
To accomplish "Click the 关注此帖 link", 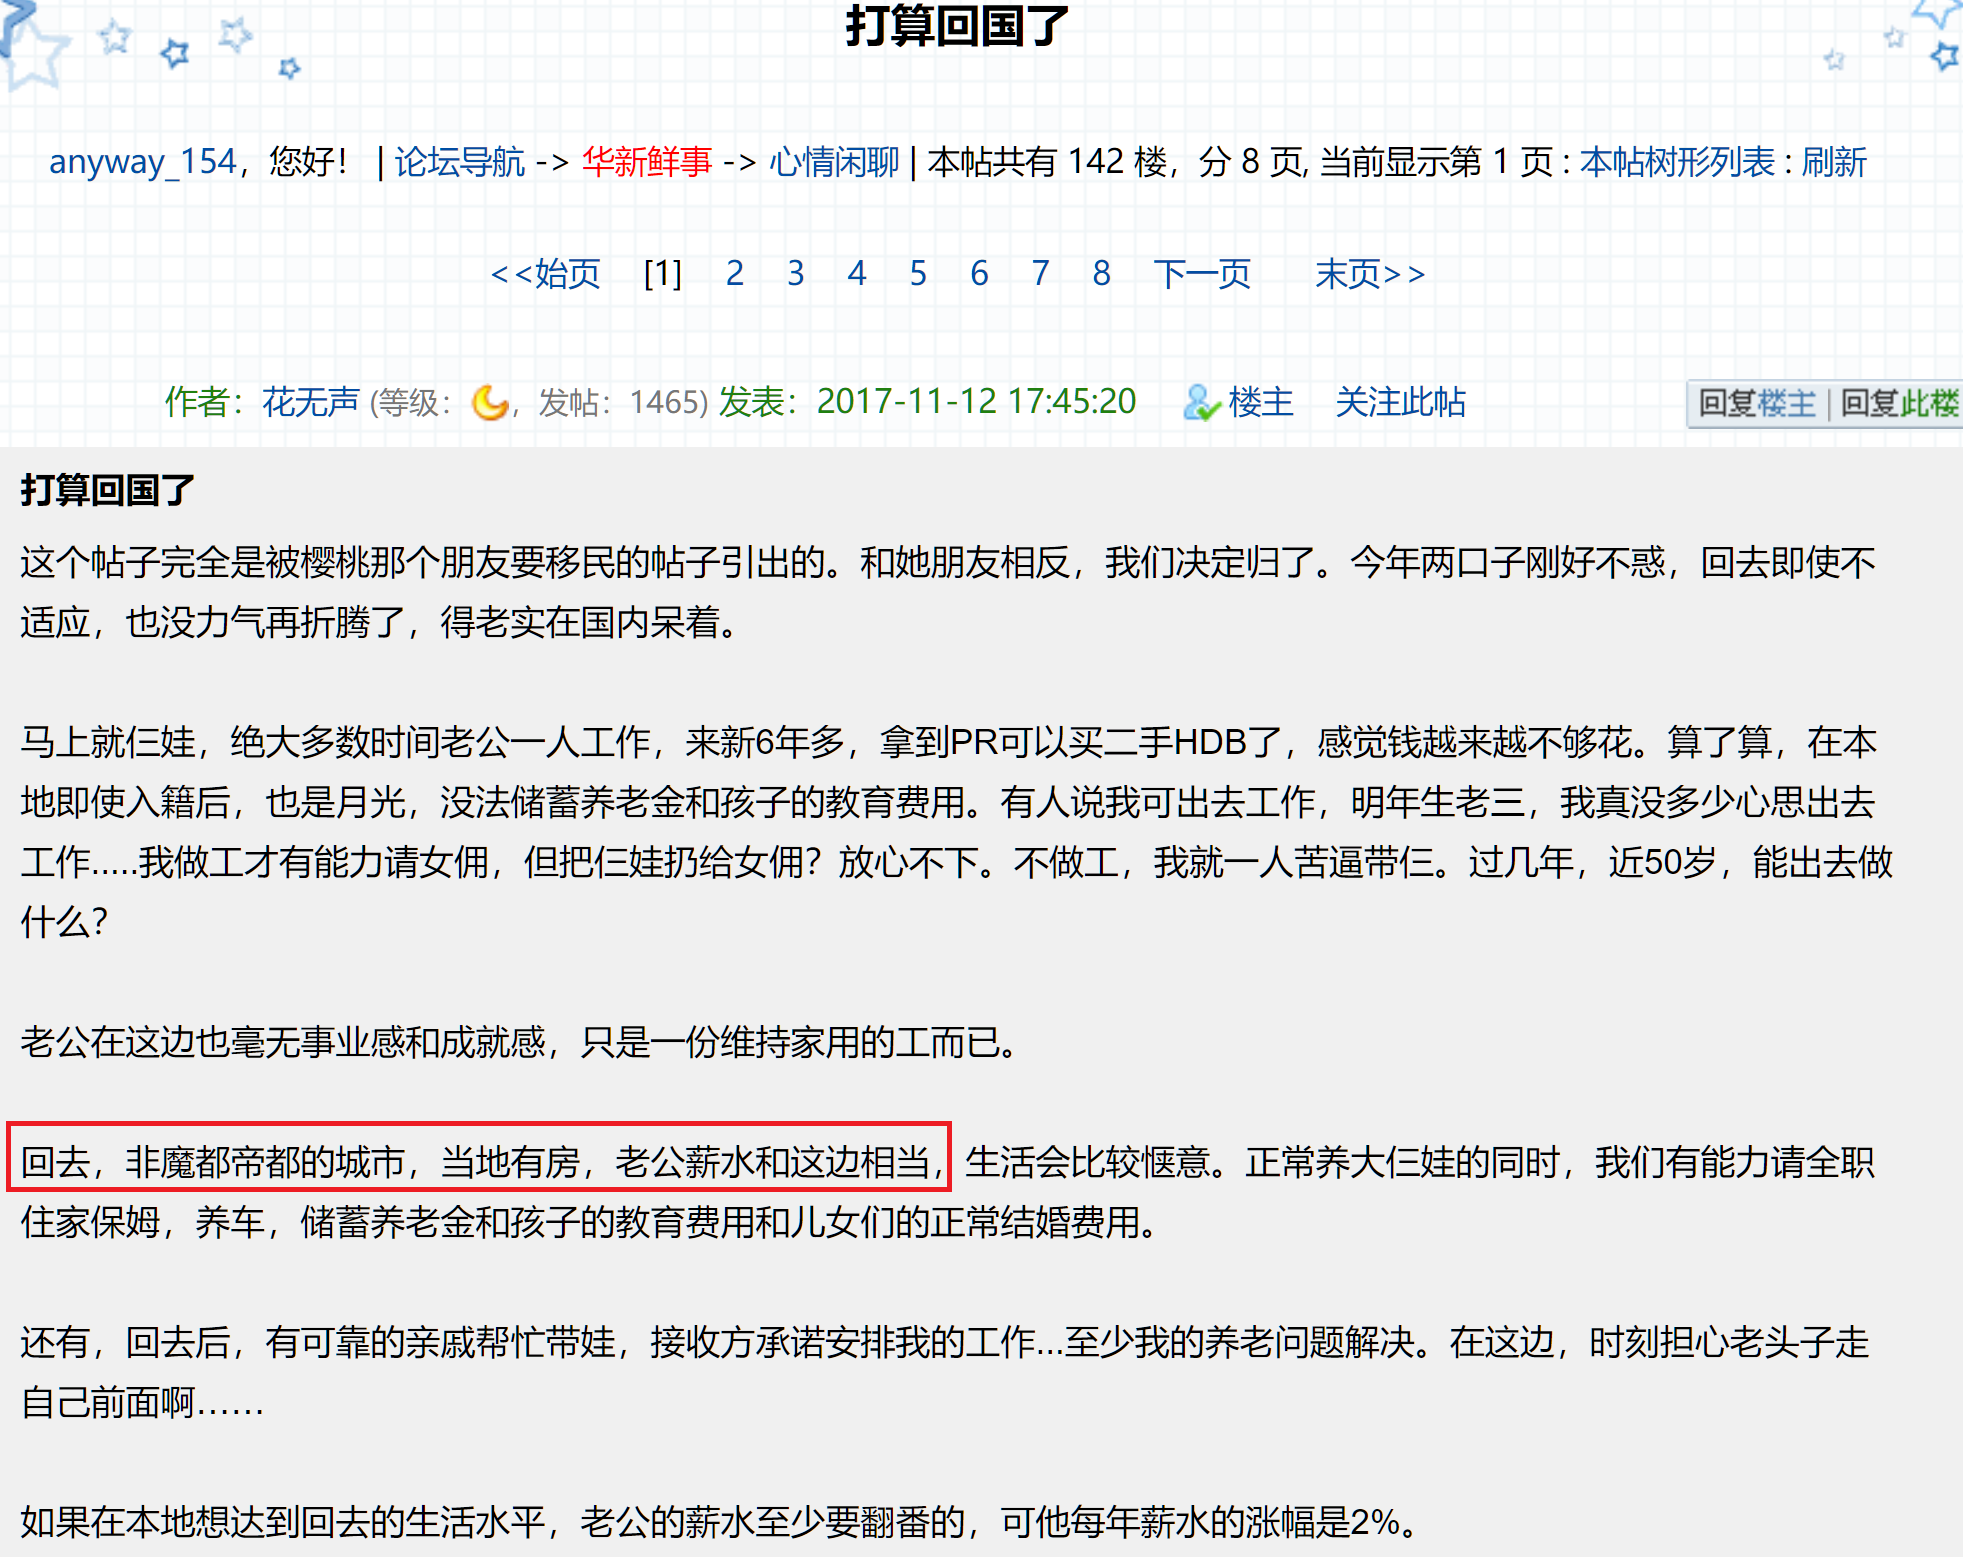I will point(1400,402).
